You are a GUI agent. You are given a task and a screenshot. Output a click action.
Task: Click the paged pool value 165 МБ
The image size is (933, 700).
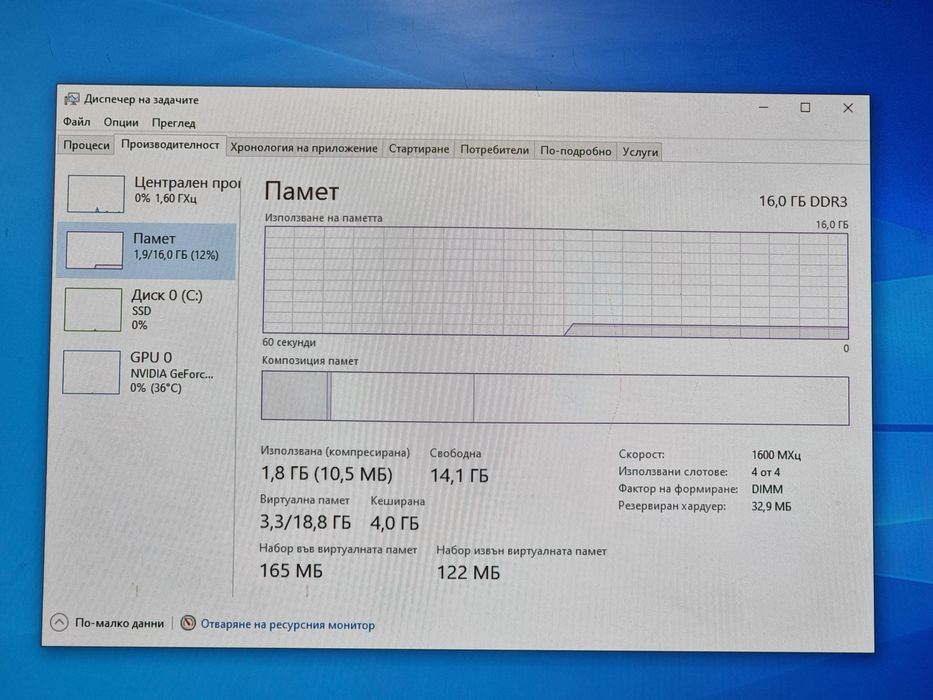[291, 570]
